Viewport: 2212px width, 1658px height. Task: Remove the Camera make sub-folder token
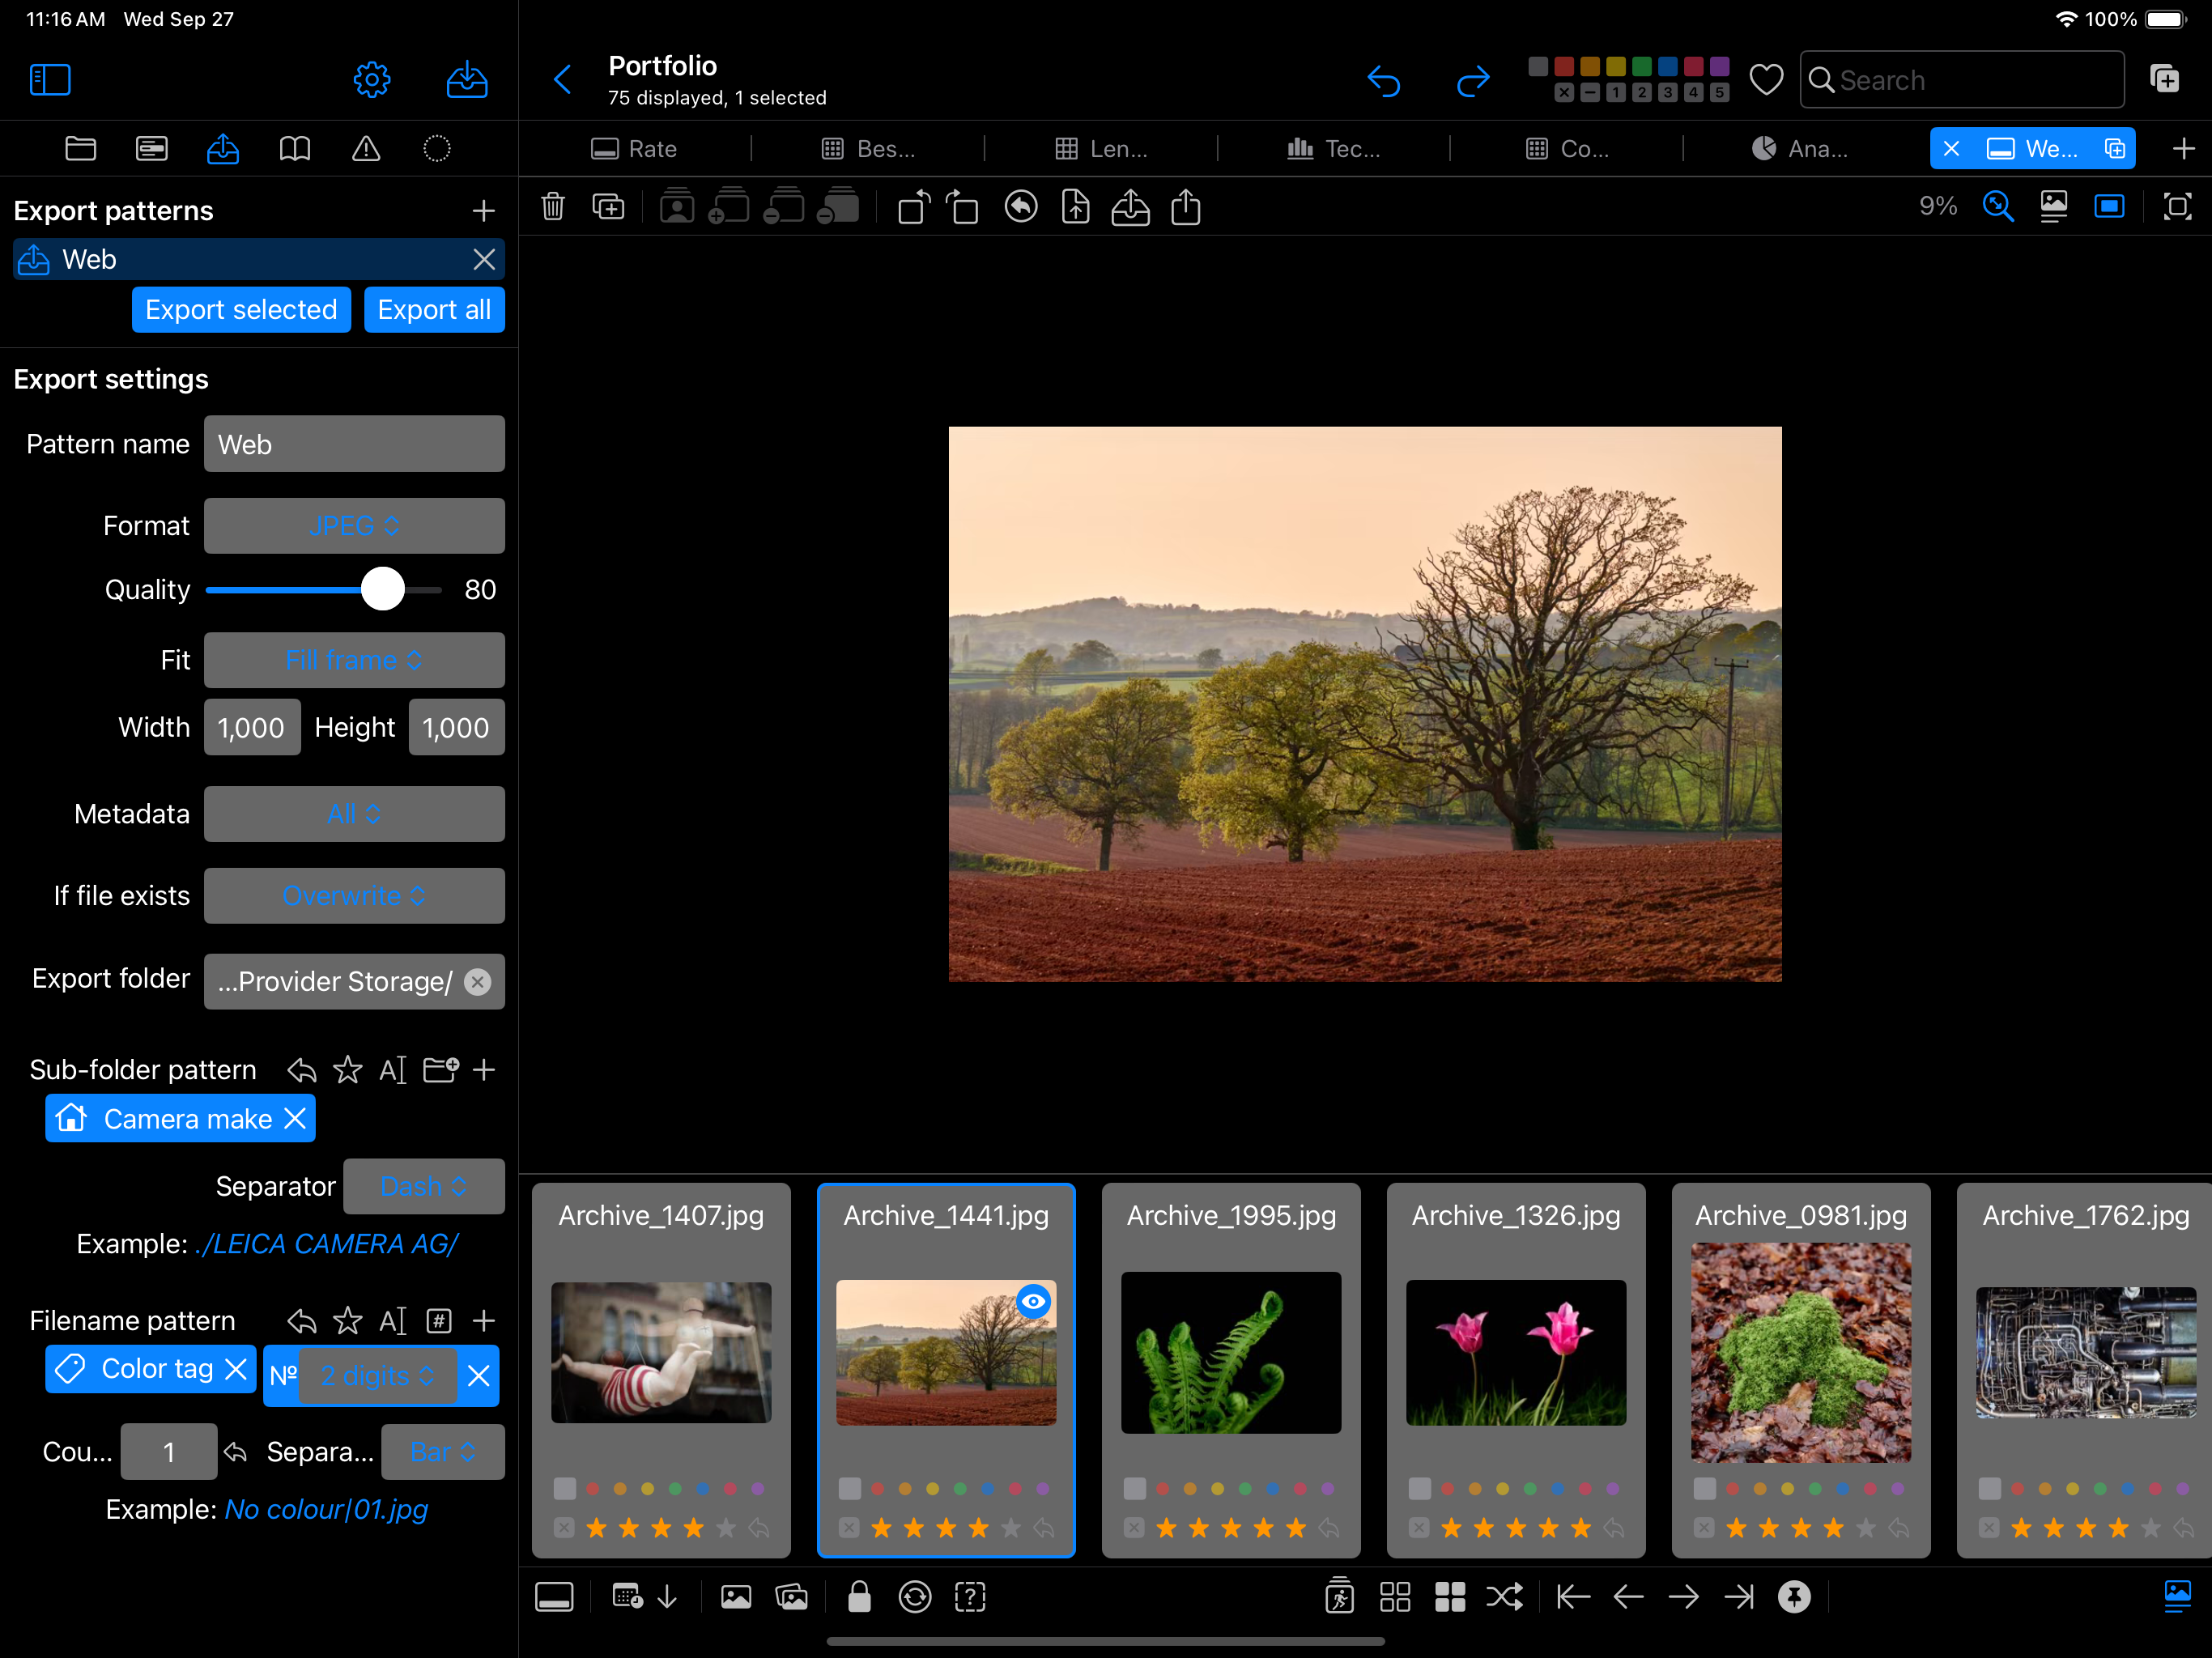point(295,1119)
